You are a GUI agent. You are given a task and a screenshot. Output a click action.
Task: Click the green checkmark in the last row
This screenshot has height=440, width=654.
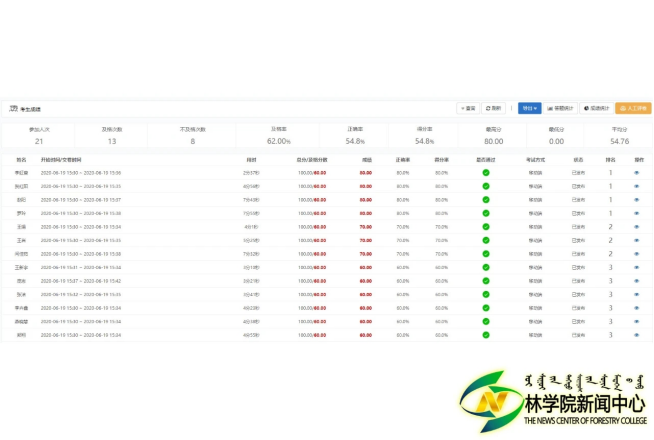[x=486, y=335]
